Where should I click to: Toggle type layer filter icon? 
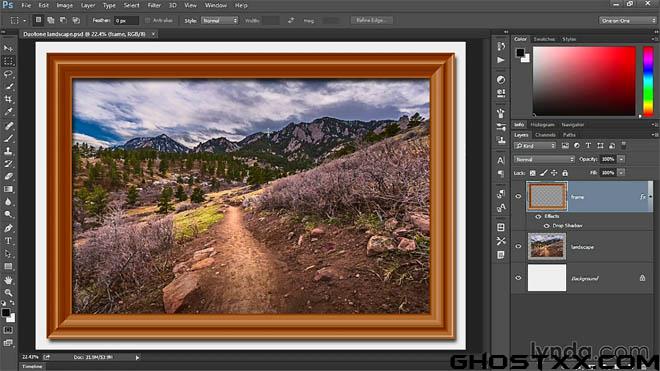coord(588,146)
